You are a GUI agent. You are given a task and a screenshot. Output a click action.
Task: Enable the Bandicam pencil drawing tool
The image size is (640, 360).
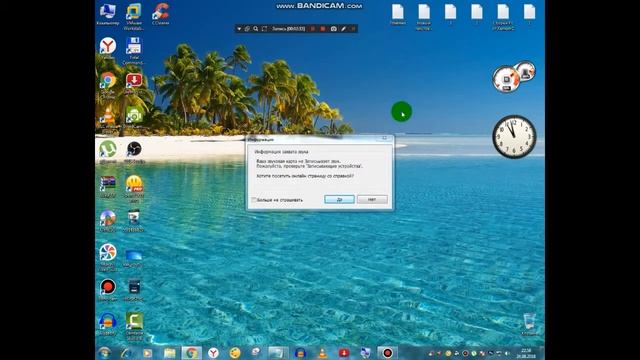[x=343, y=29]
